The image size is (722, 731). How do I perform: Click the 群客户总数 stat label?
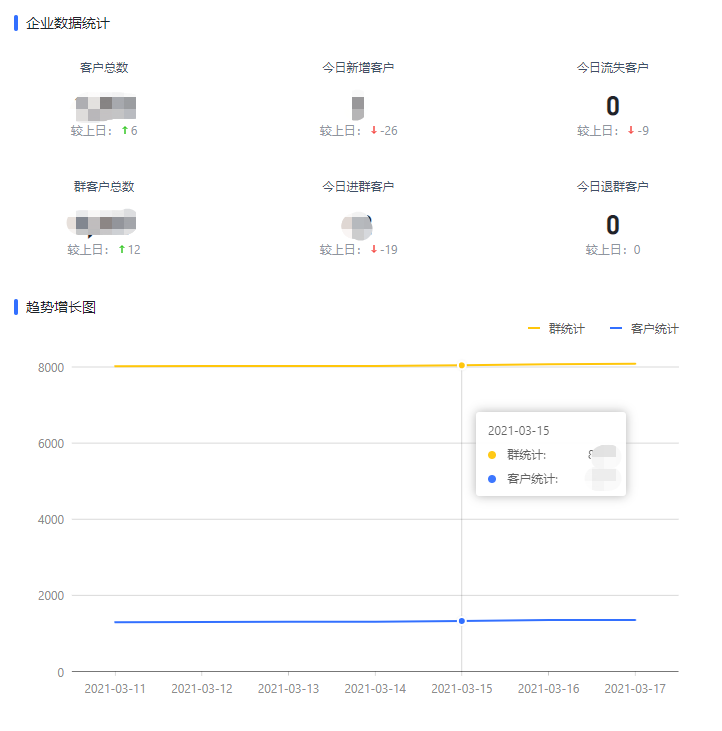click(104, 186)
